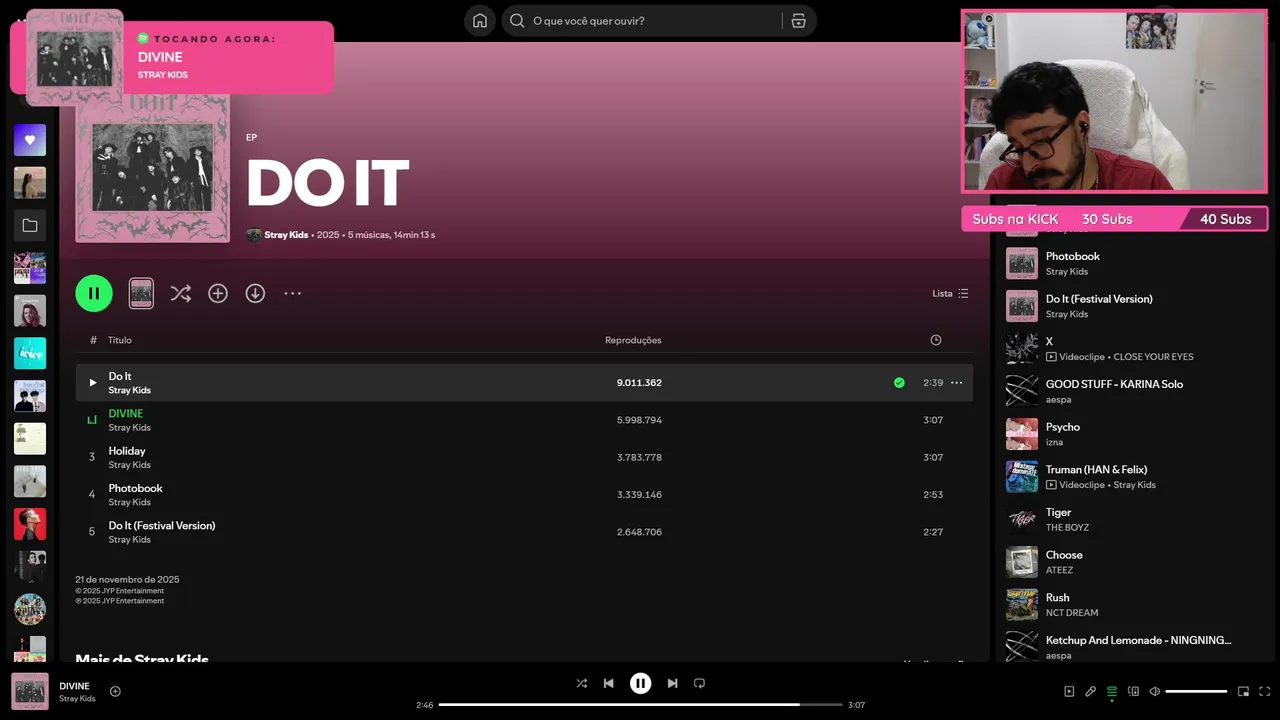Play the track Do It in row one
Viewport: 1280px width, 720px height.
[93, 383]
